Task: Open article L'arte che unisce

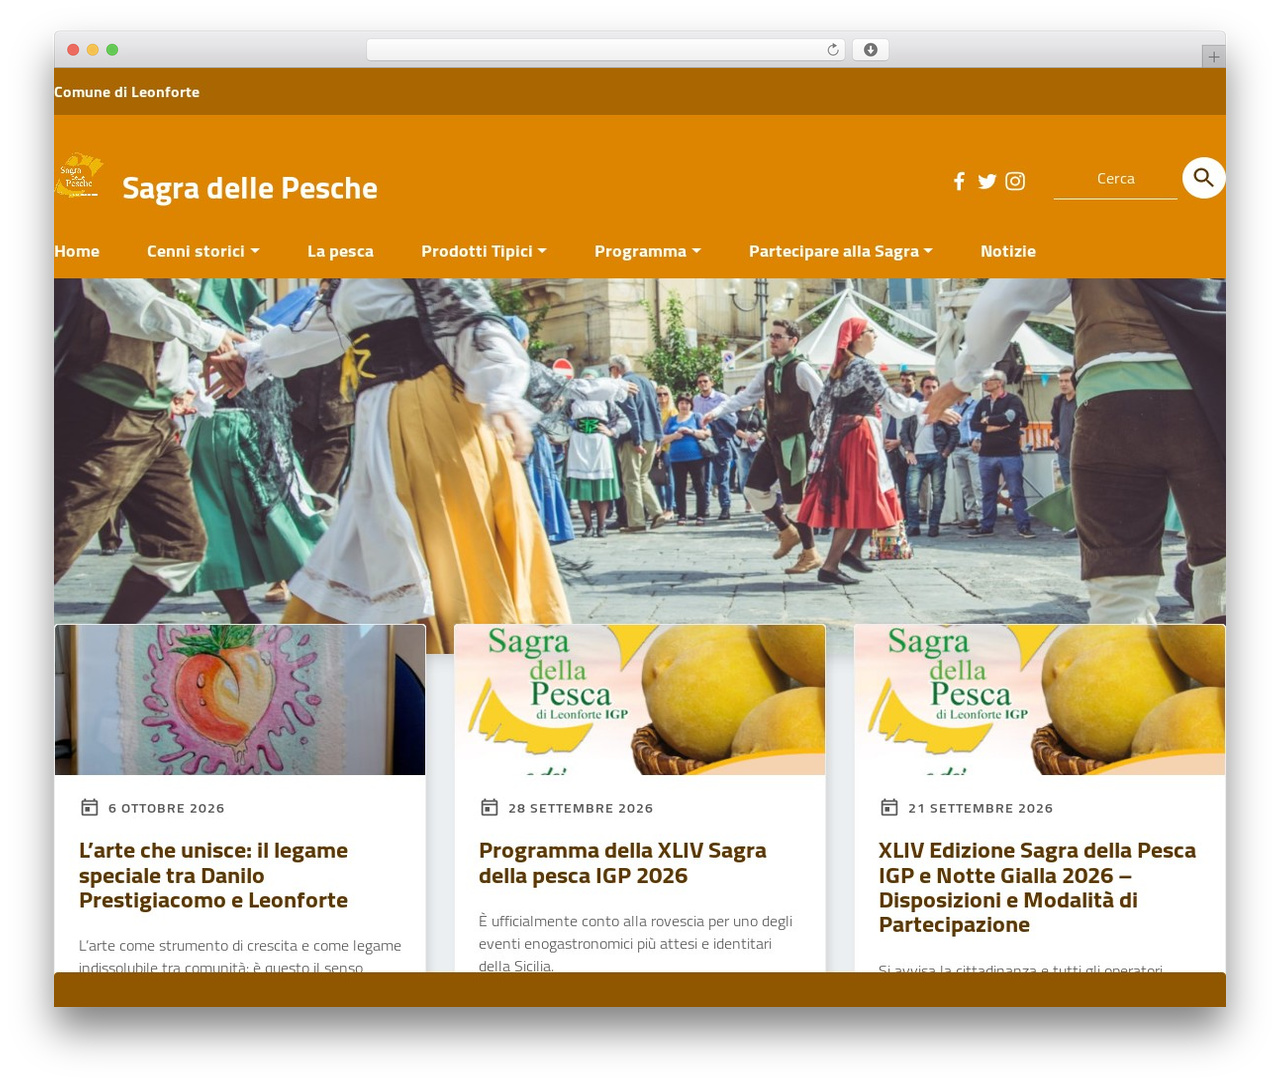Action: pos(213,875)
